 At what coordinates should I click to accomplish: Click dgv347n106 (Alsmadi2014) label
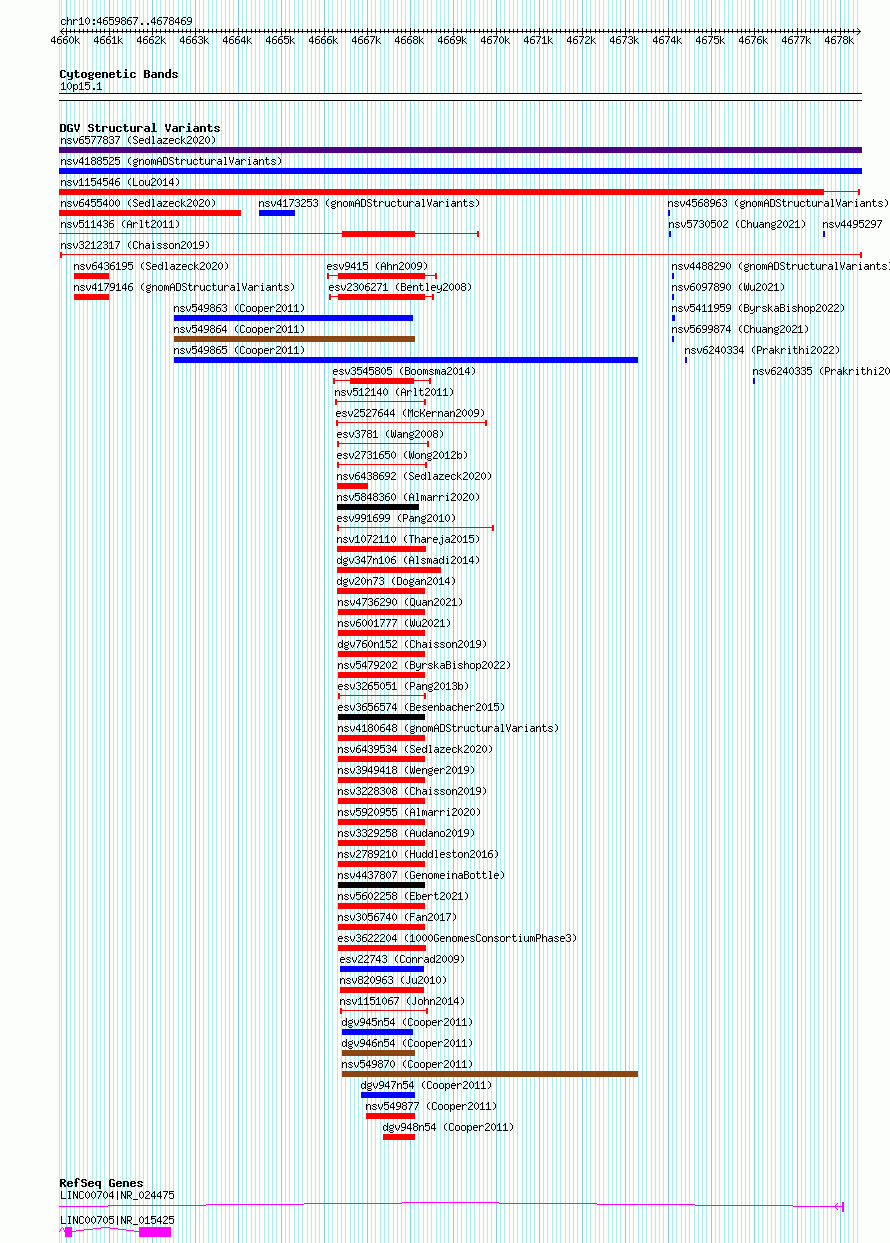coord(408,560)
